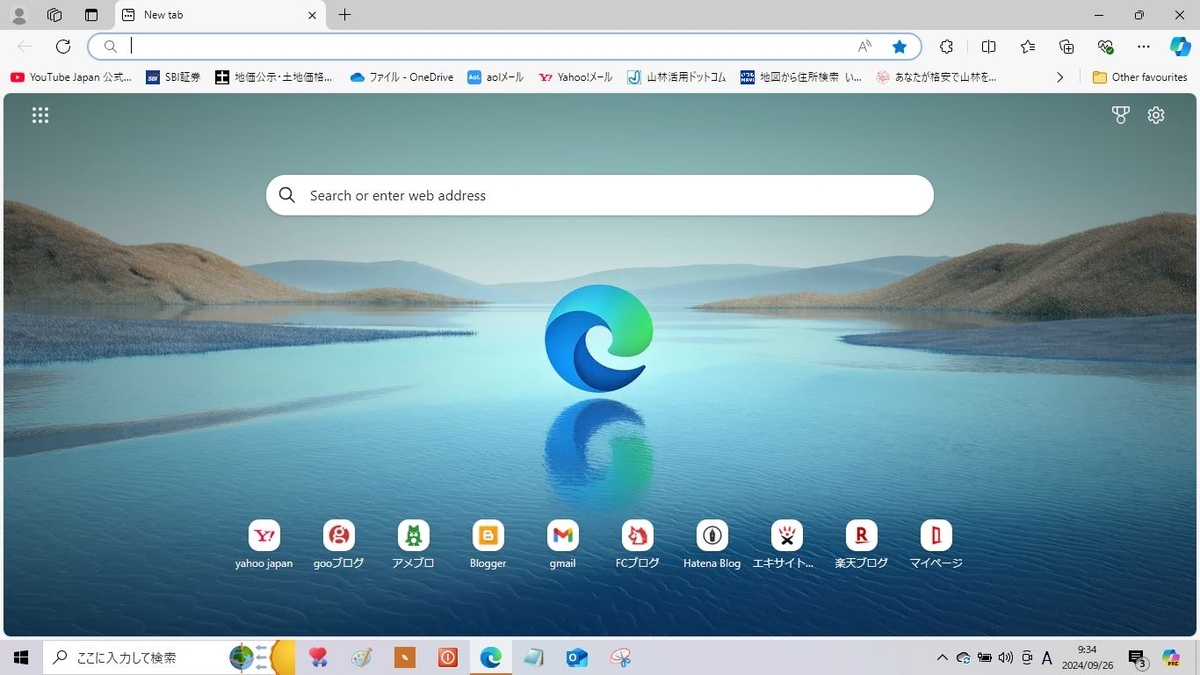
Task: Click the blue favourites star icon
Action: point(899,46)
